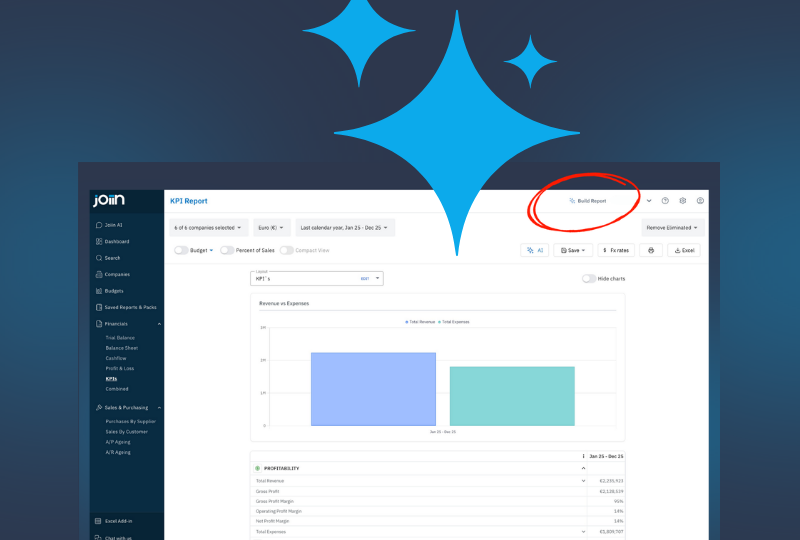The width and height of the screenshot is (800, 540).
Task: Click the printer icon button
Action: 651,250
